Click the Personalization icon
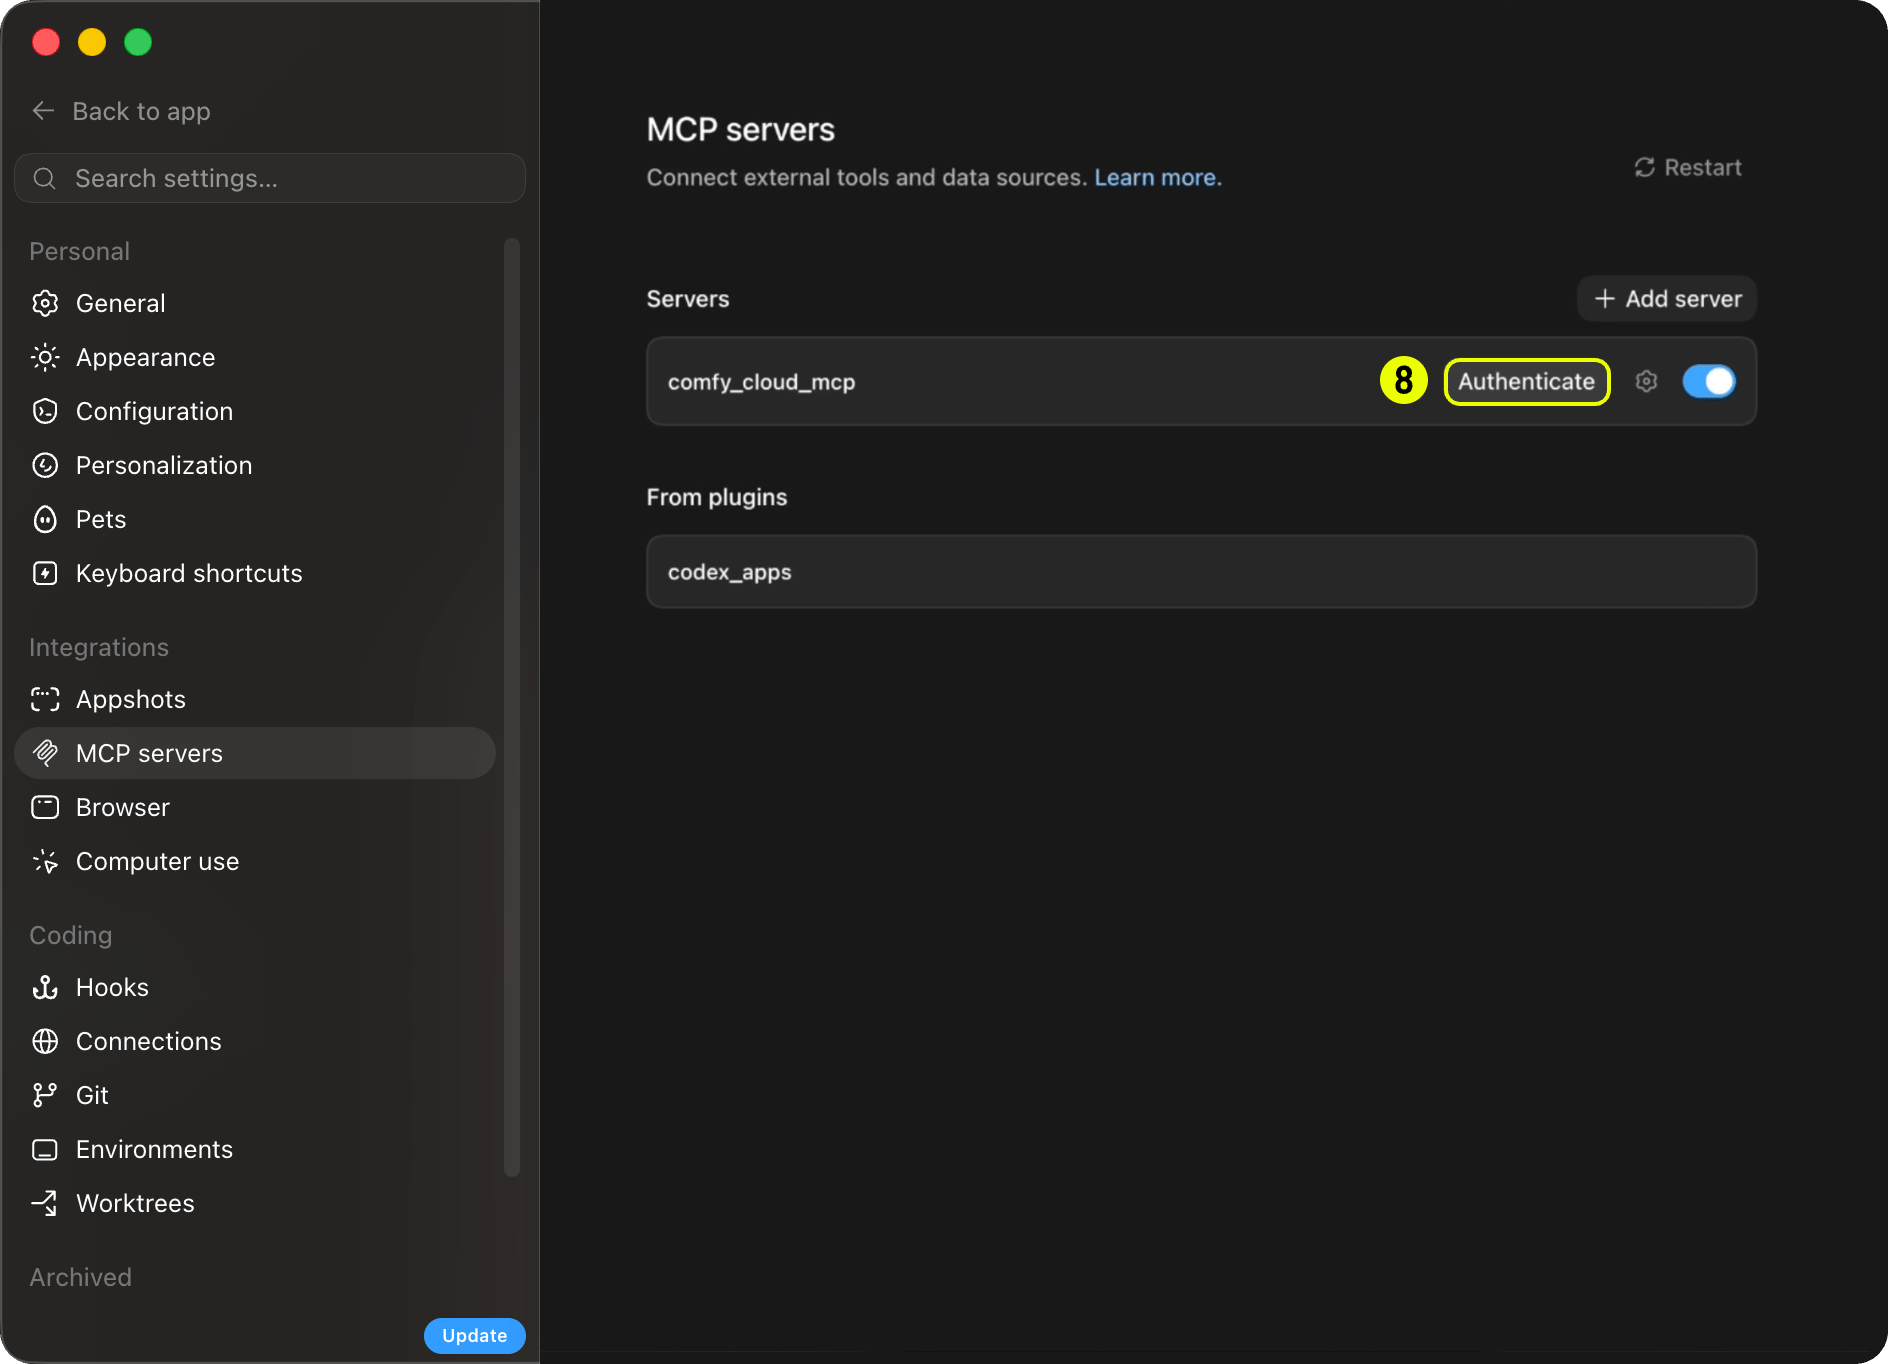Viewport: 1888px width, 1364px height. pyautogui.click(x=45, y=465)
